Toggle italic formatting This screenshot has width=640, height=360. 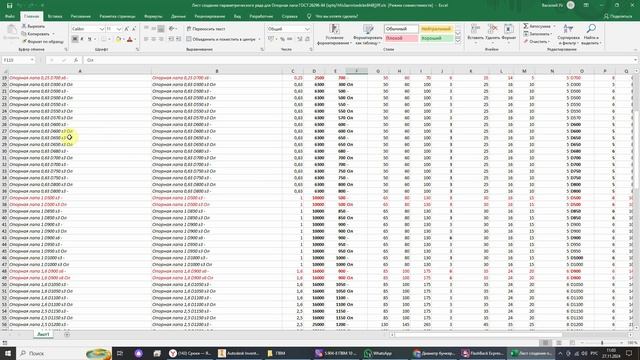click(82, 39)
